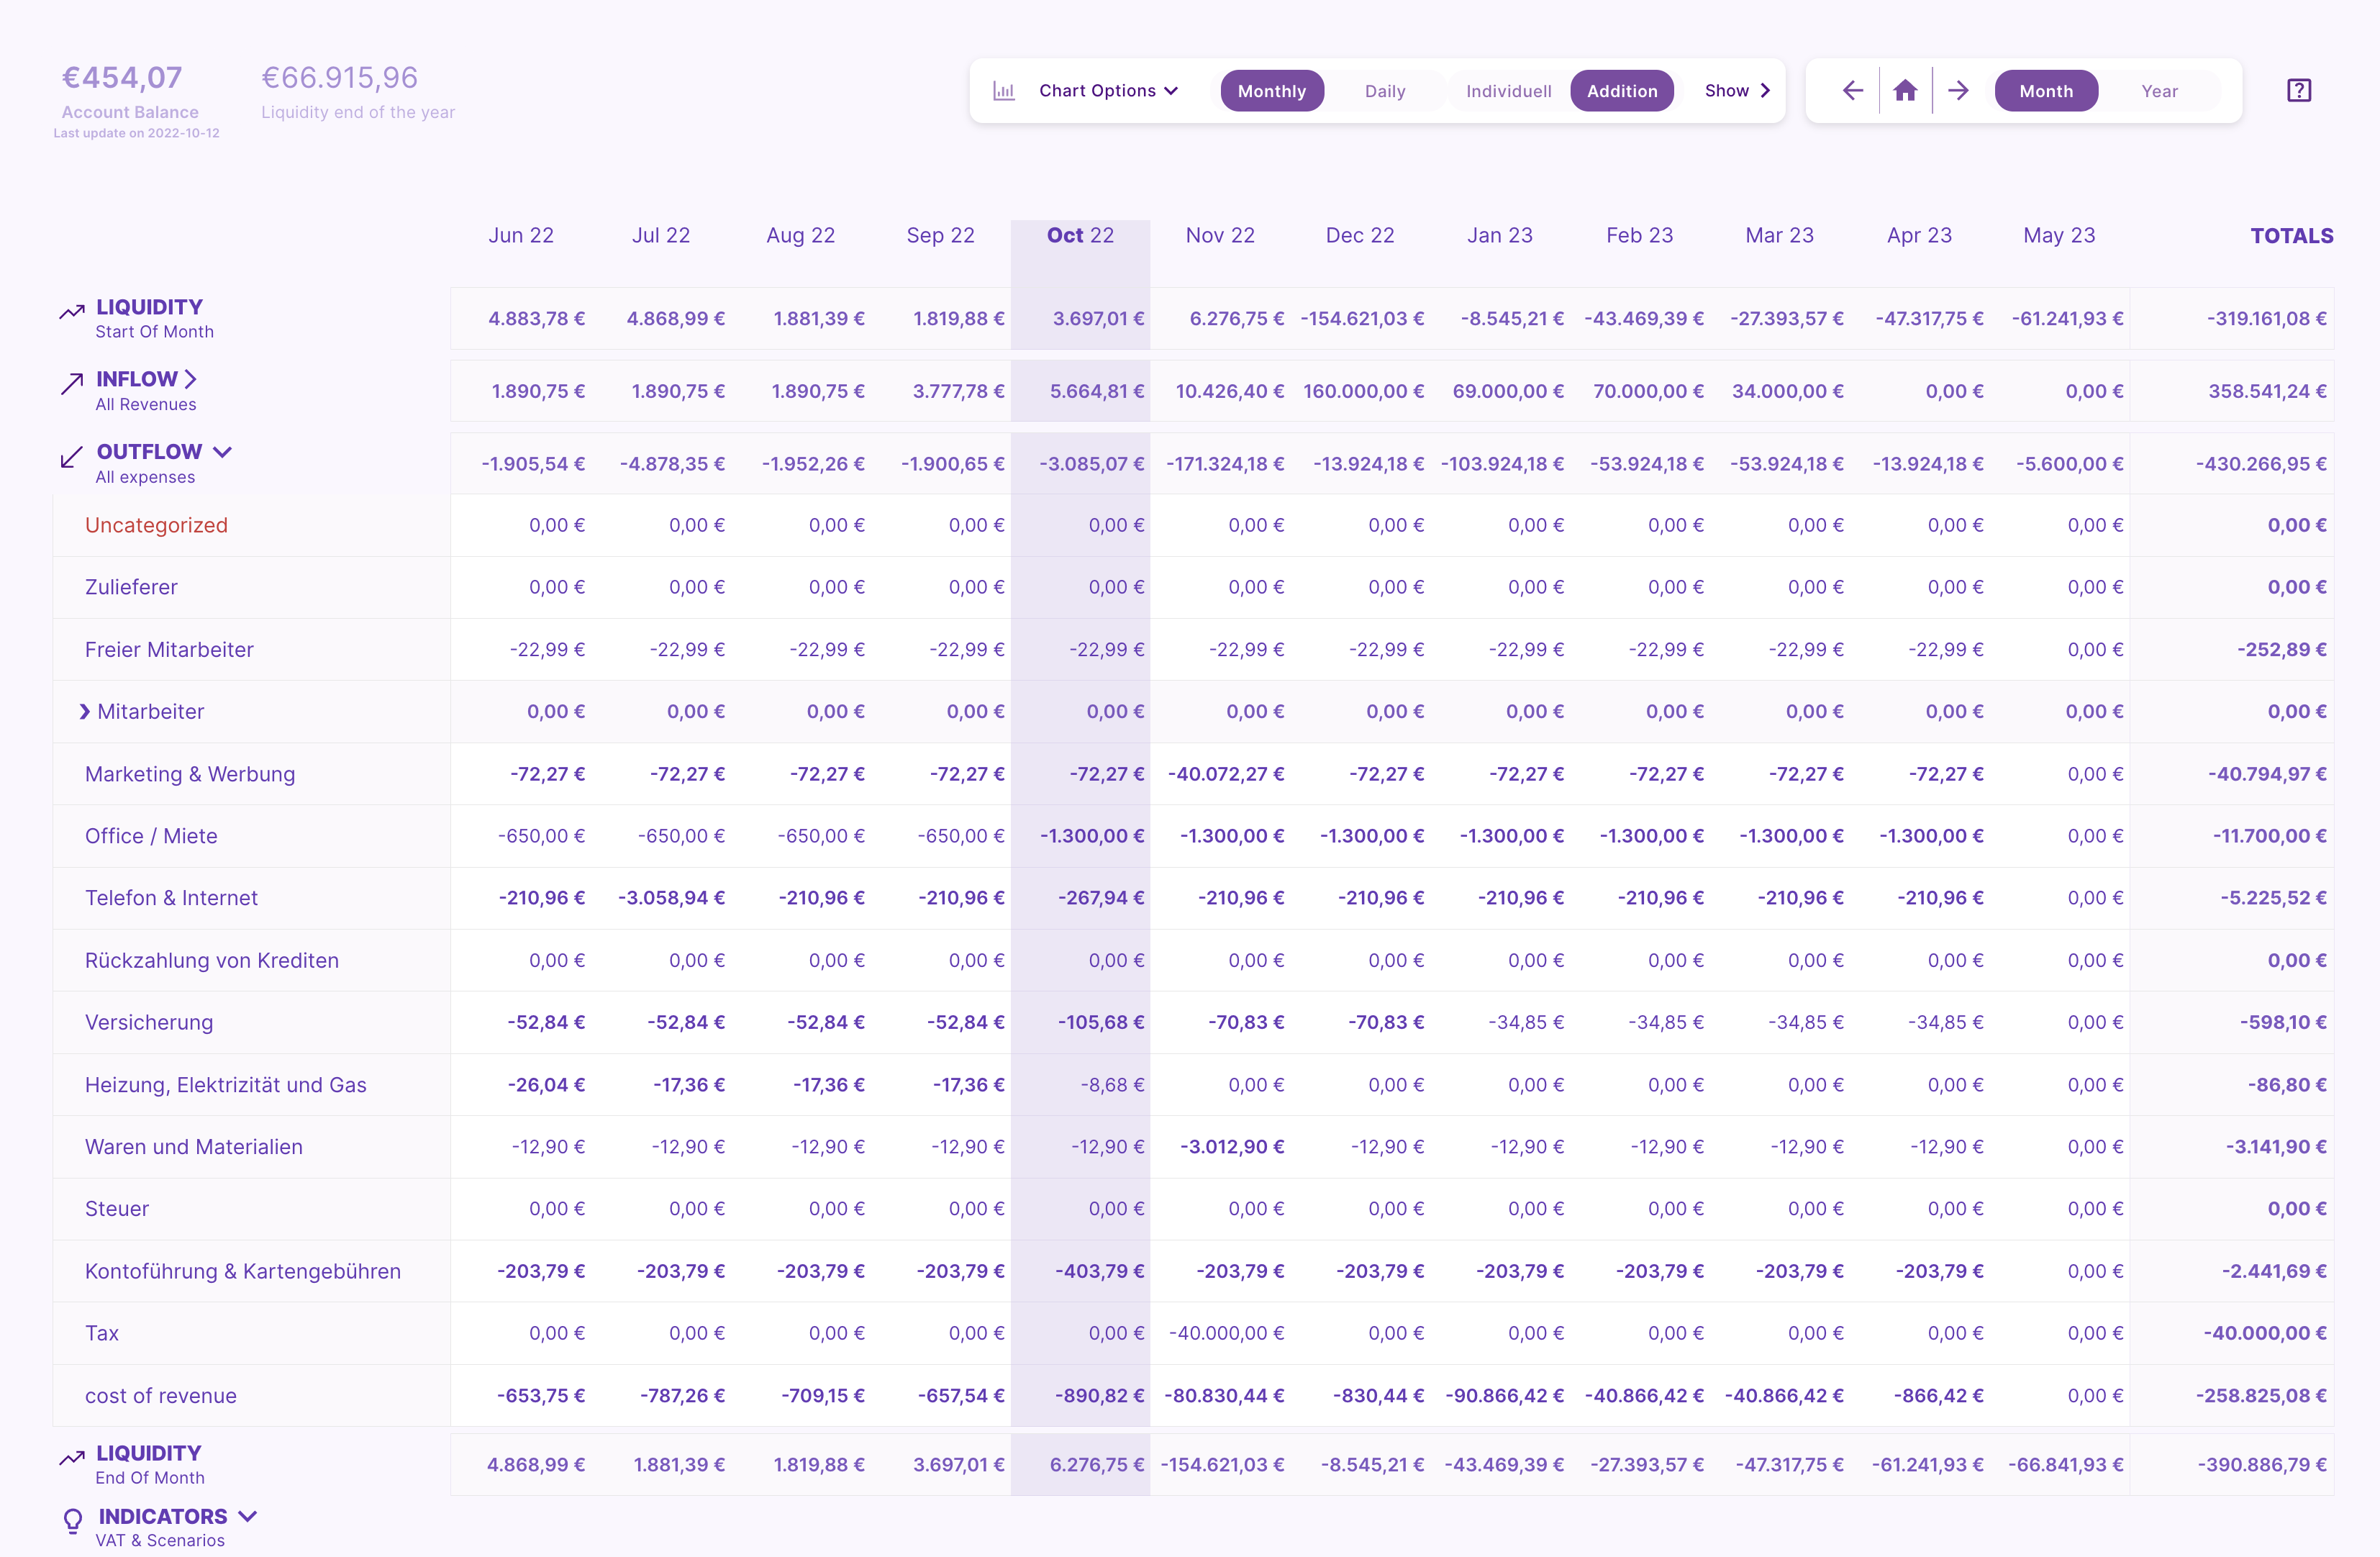Image resolution: width=2380 pixels, height=1557 pixels.
Task: Expand the Mitarbeiter row
Action: point(85,712)
